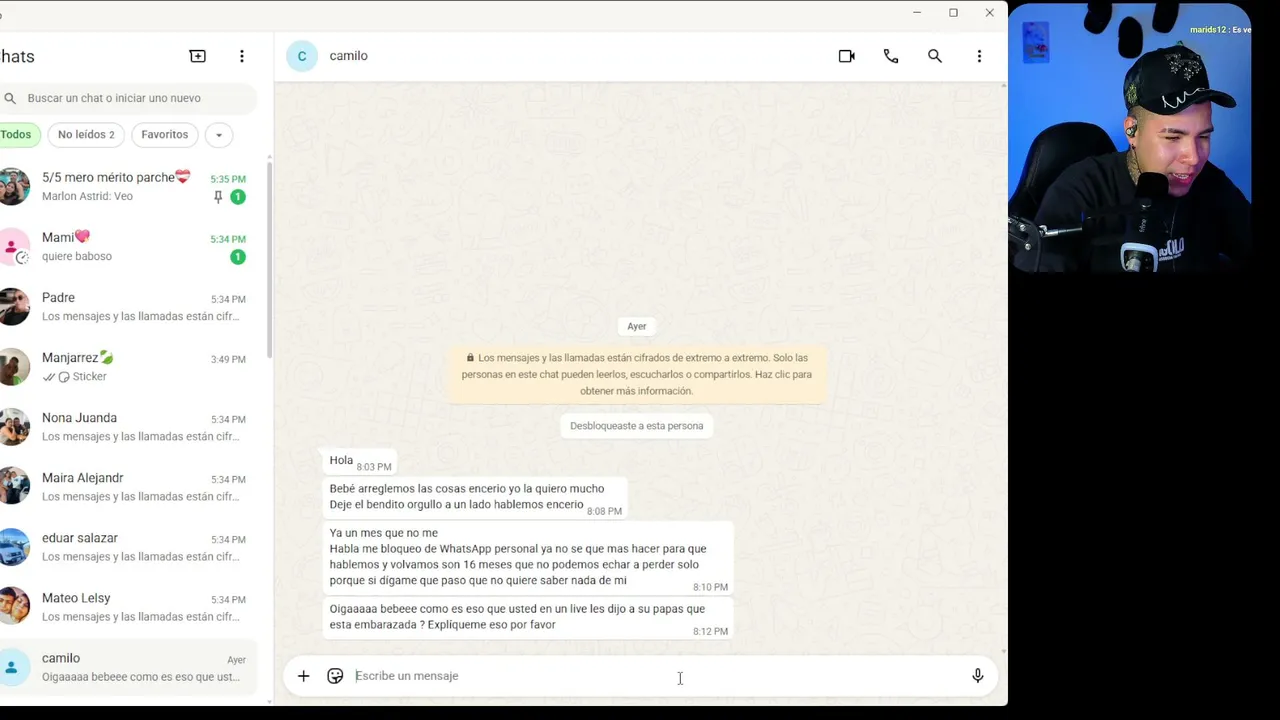Click the end-to-end encryption notice
Screen dimensions: 1280x720
[x=637, y=374]
